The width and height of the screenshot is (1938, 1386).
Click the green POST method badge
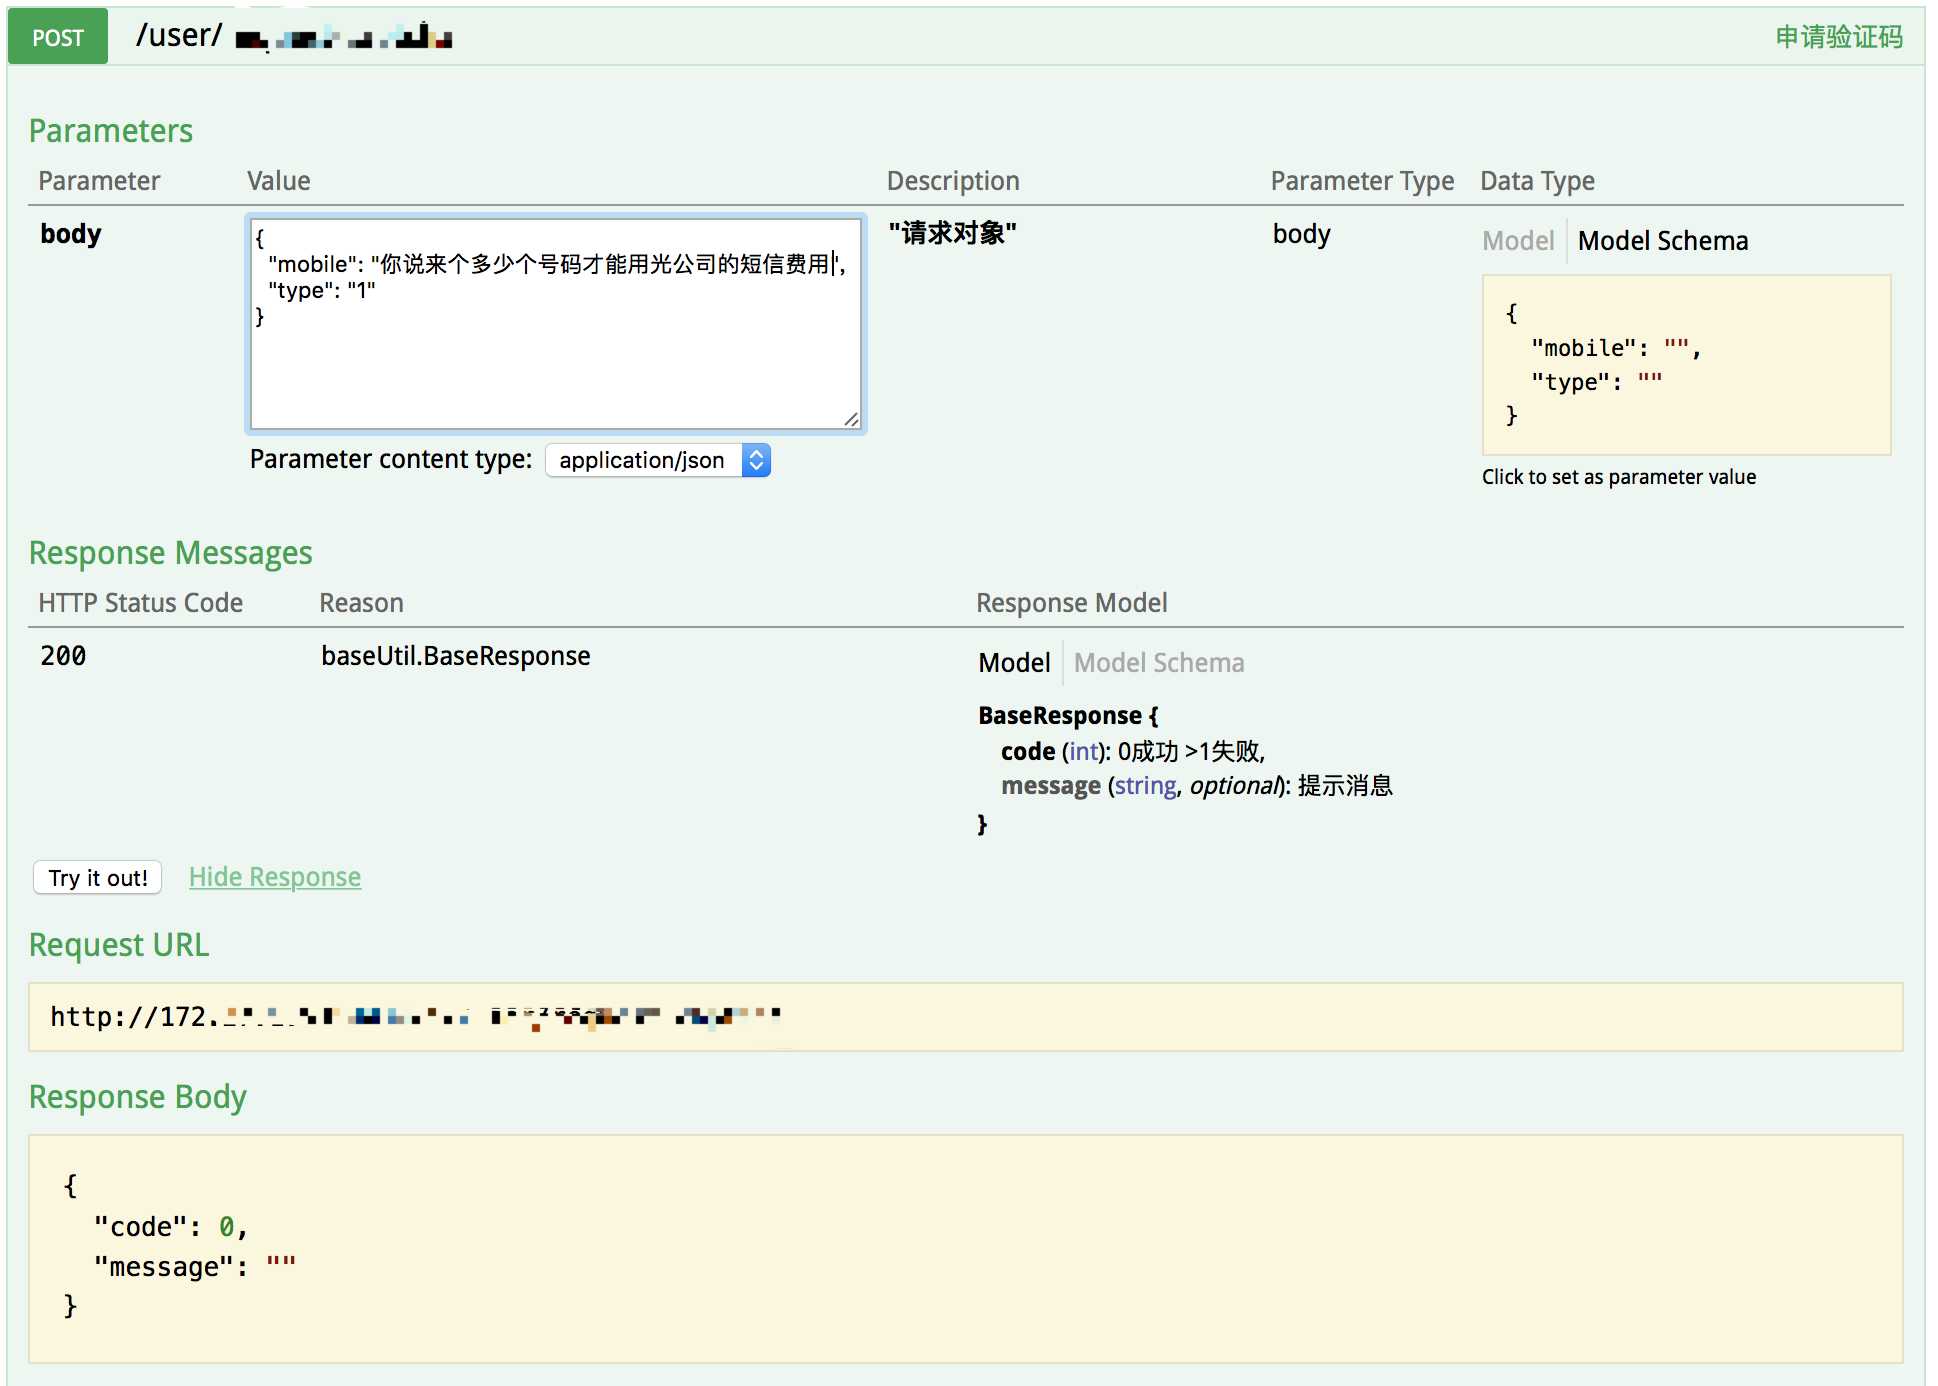pos(58,37)
